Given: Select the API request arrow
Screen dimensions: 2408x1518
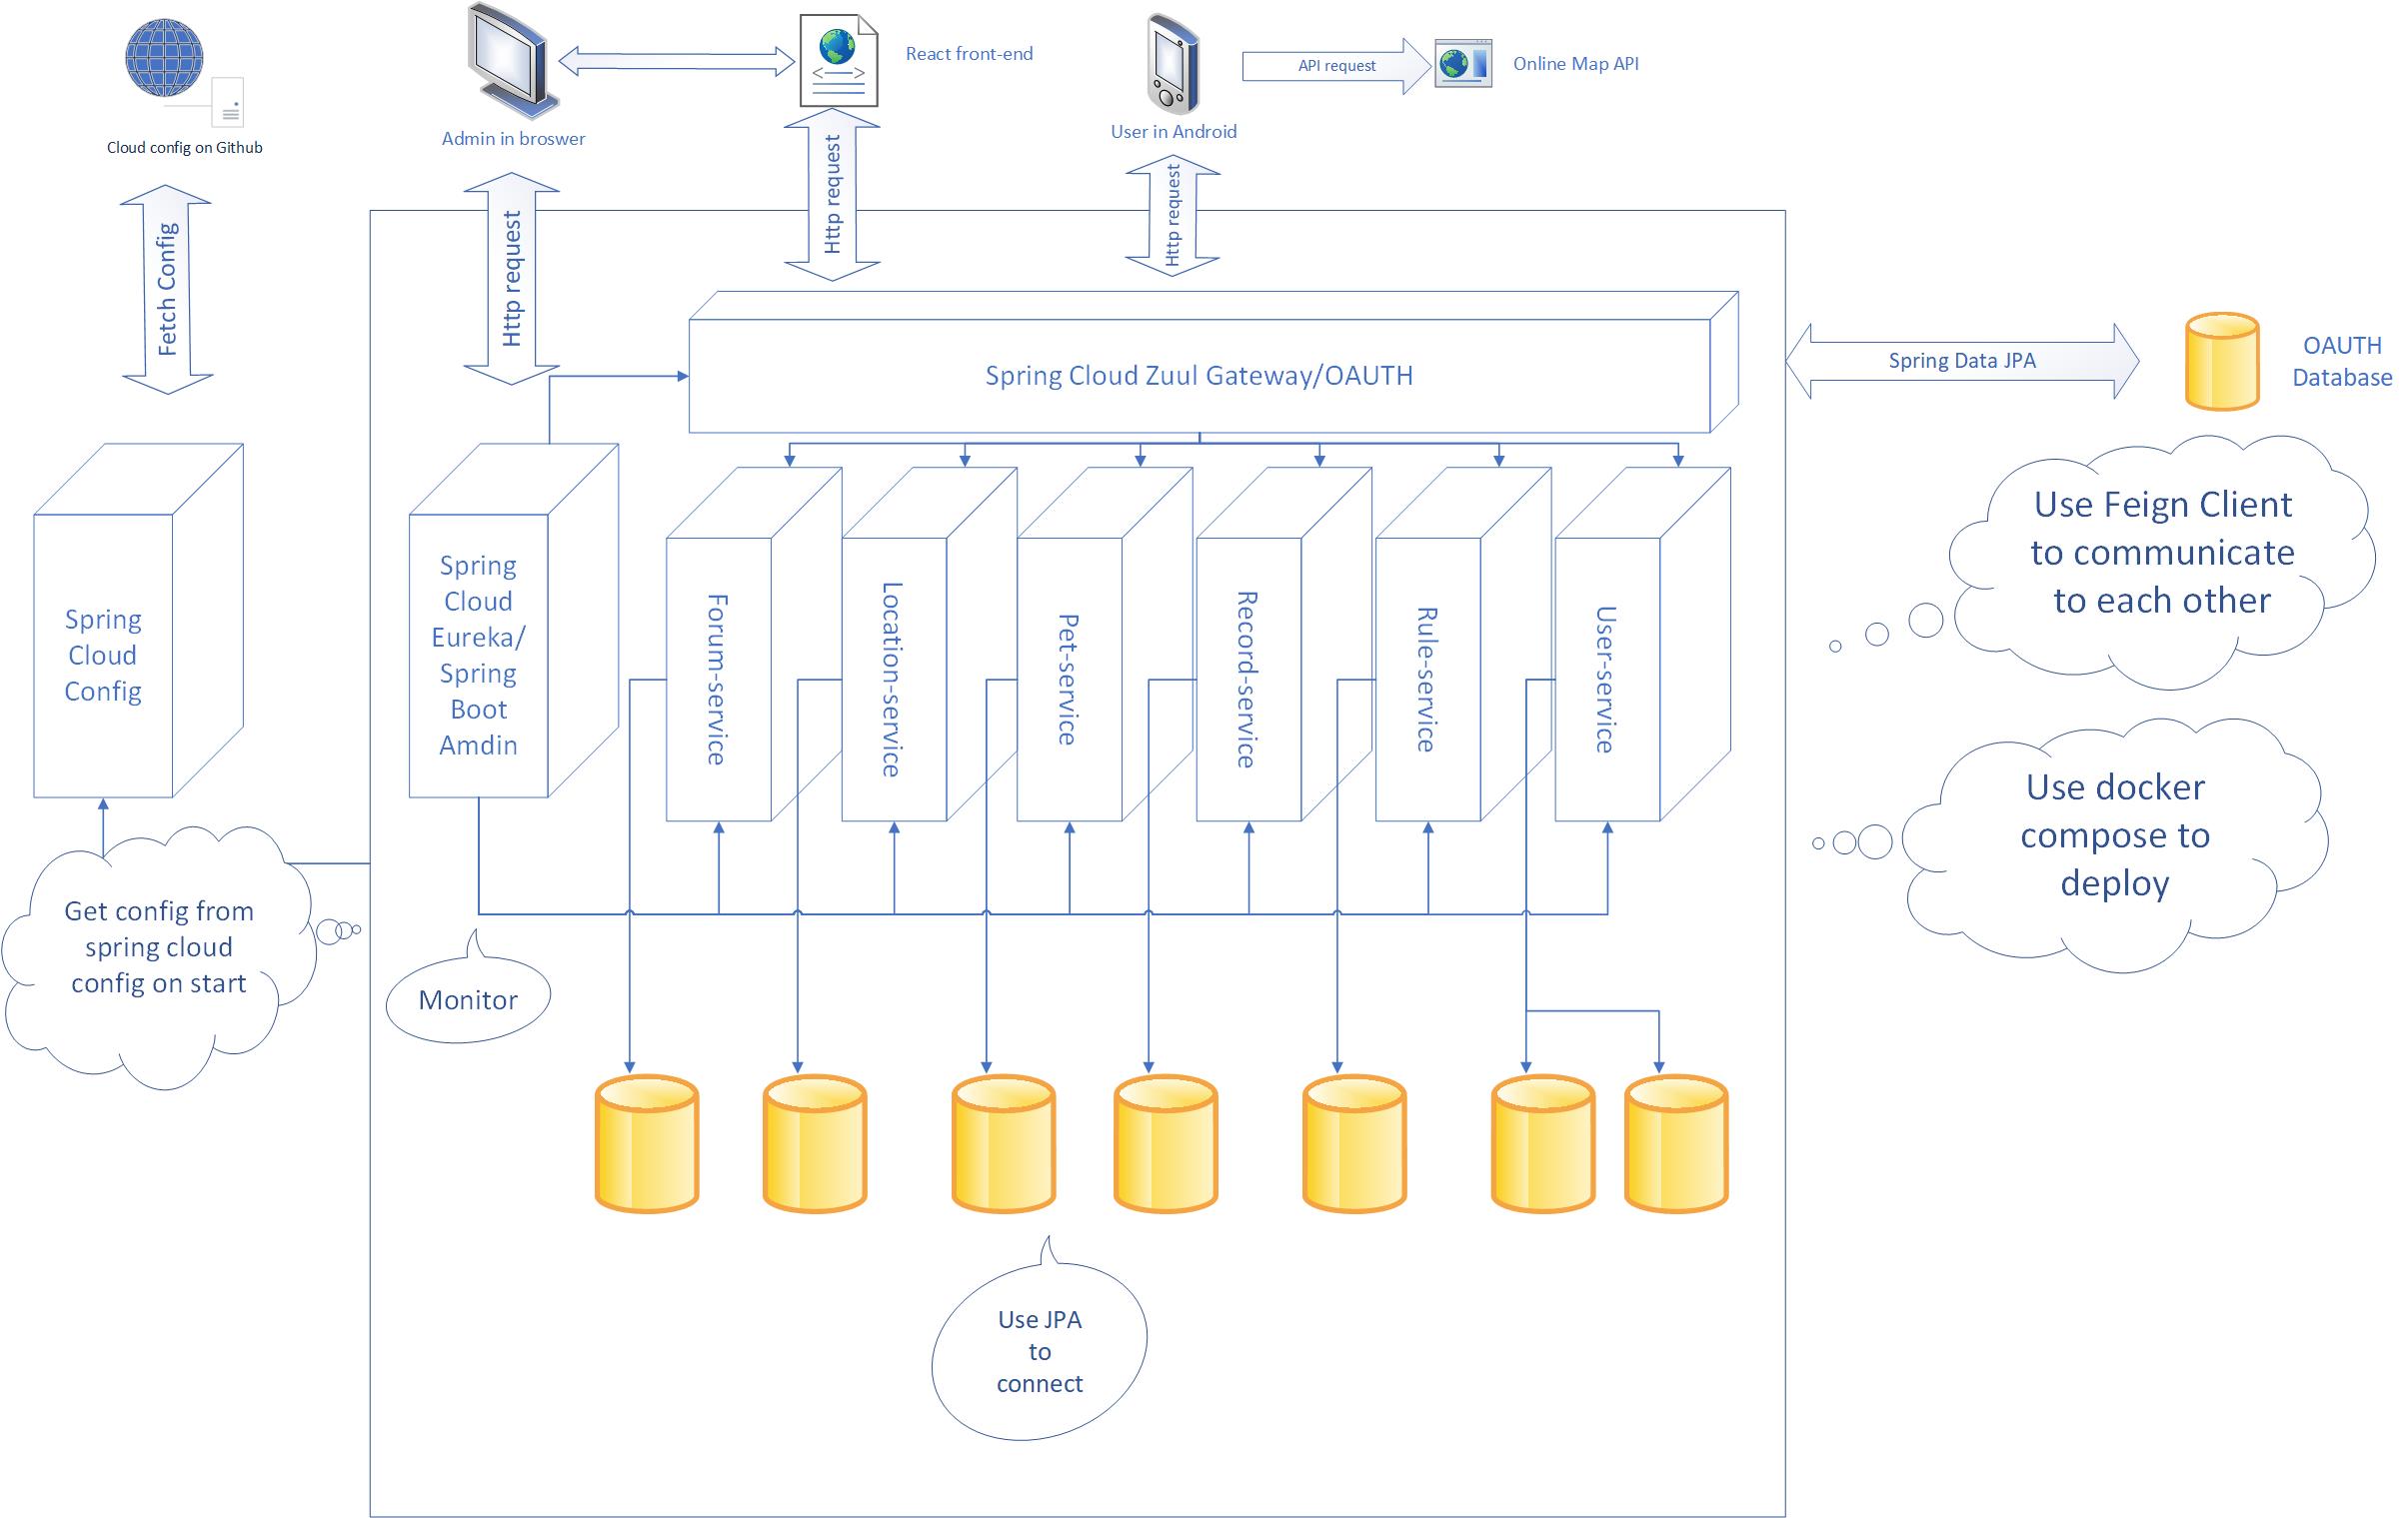Looking at the screenshot, I should pyautogui.click(x=1336, y=66).
